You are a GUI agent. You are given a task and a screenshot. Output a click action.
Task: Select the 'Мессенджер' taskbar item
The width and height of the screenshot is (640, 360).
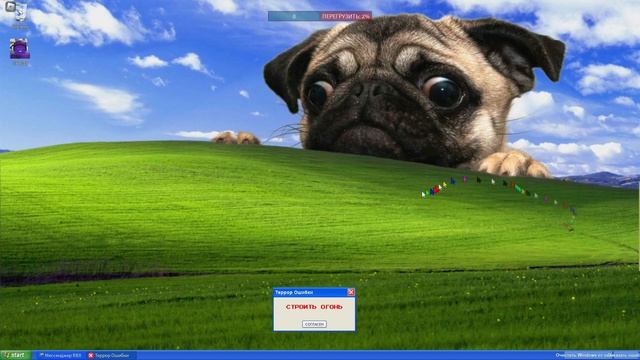click(x=60, y=356)
